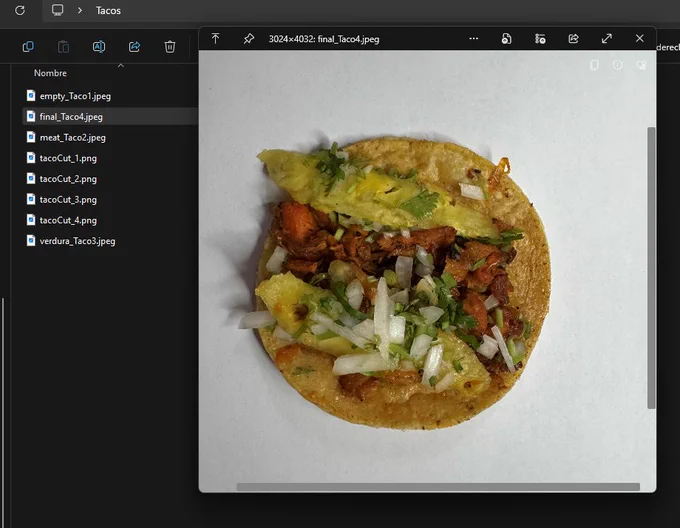680x528 pixels.
Task: Click the Delete trash icon
Action: pyautogui.click(x=170, y=46)
